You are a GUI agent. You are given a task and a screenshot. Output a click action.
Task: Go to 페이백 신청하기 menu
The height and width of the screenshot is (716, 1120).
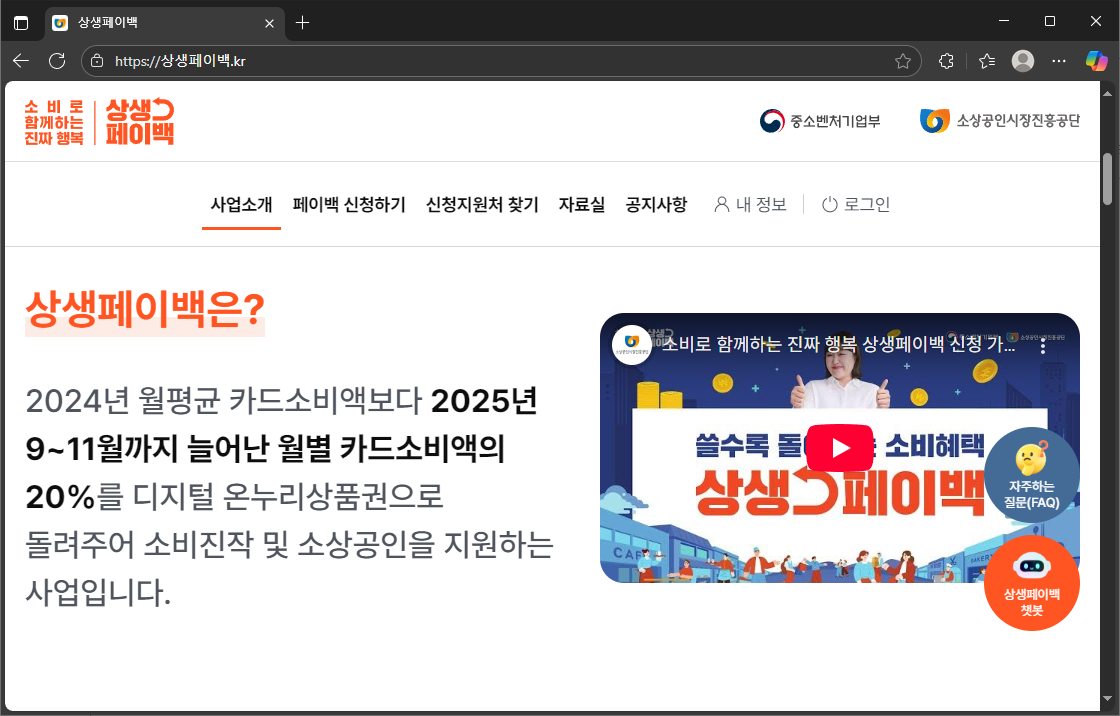(x=349, y=205)
